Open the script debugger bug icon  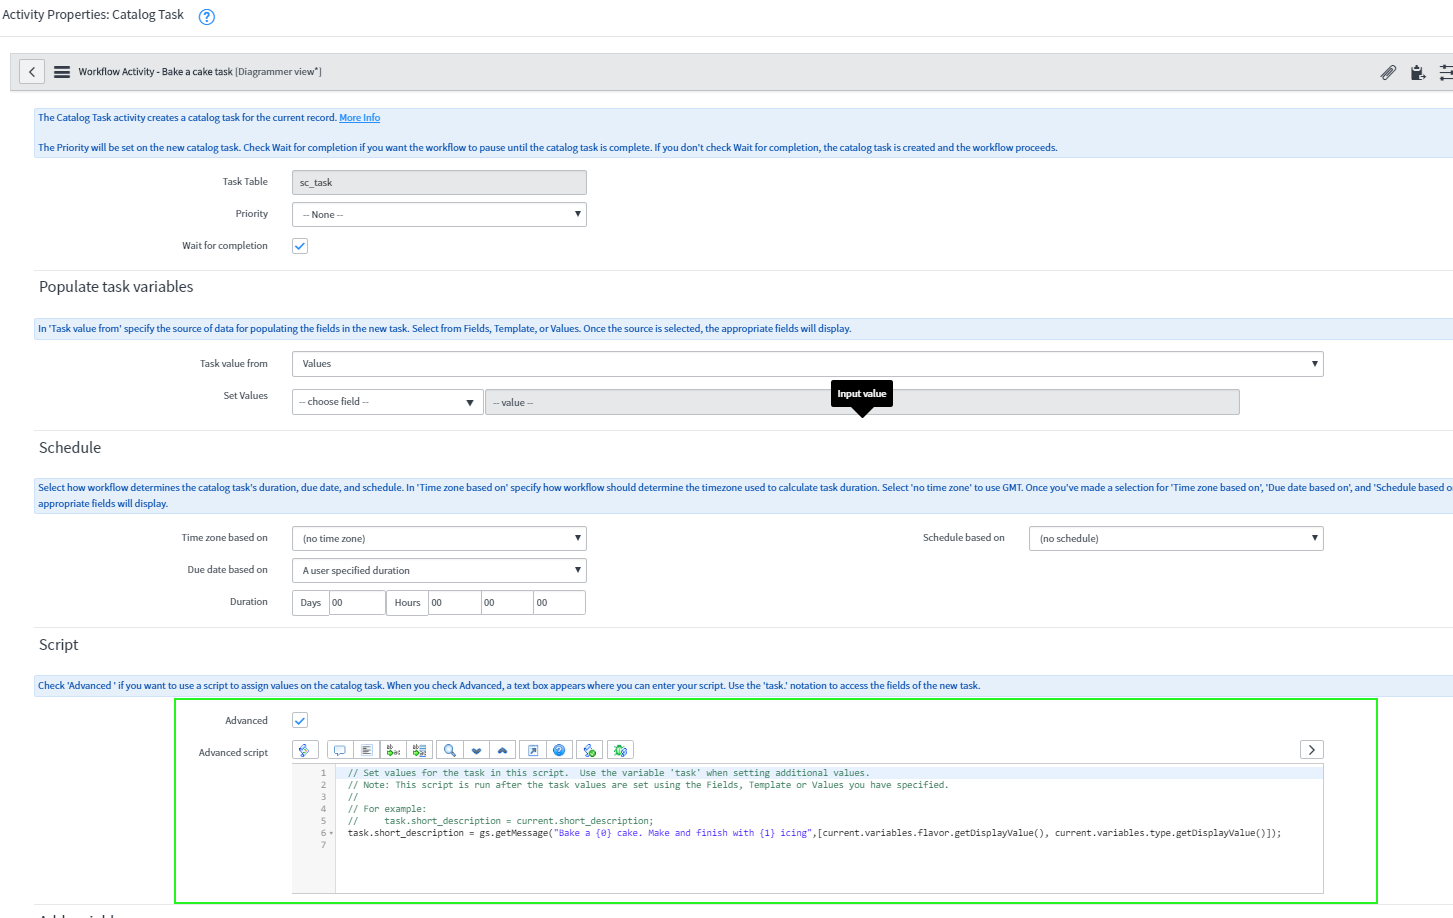pyautogui.click(x=621, y=750)
